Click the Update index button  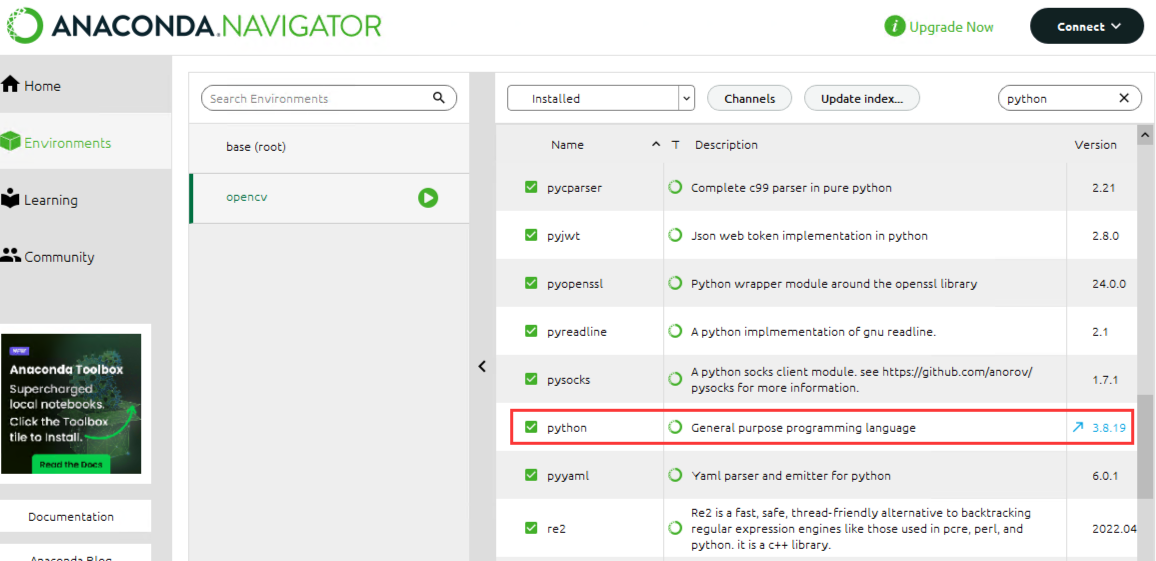pos(861,98)
